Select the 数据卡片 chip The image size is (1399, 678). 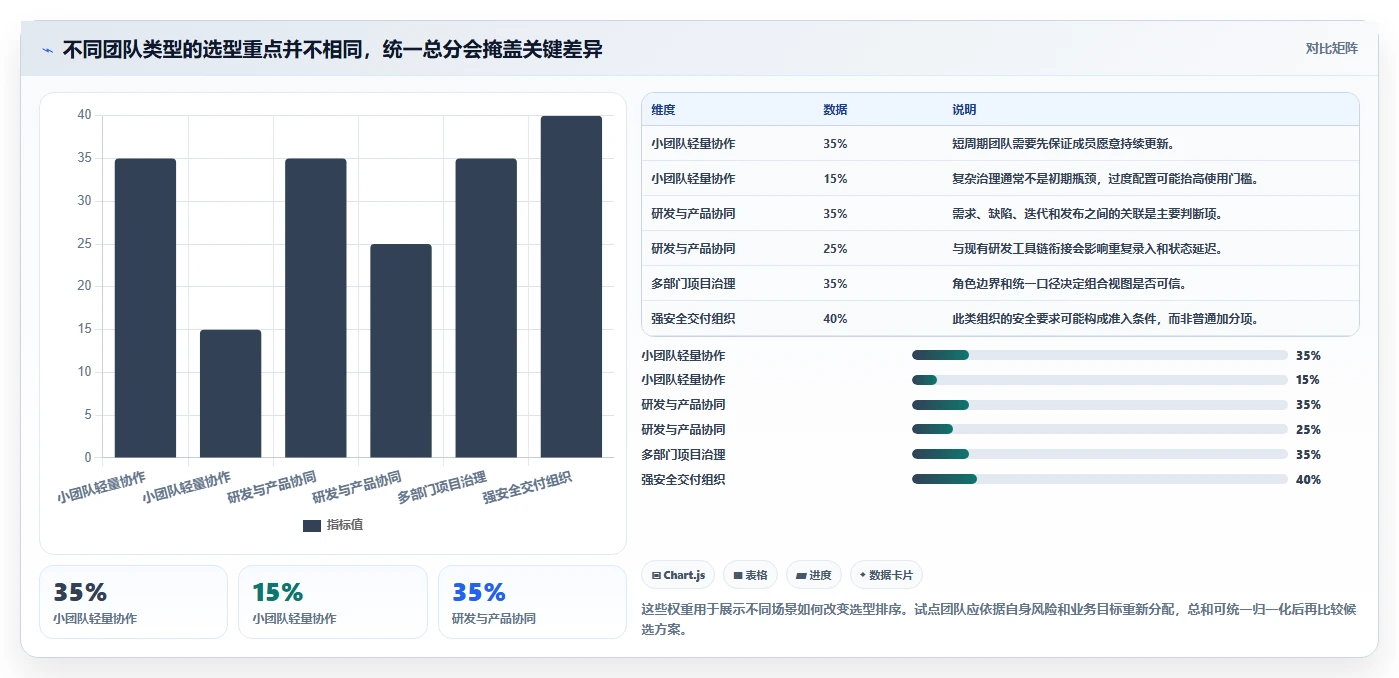coord(886,575)
